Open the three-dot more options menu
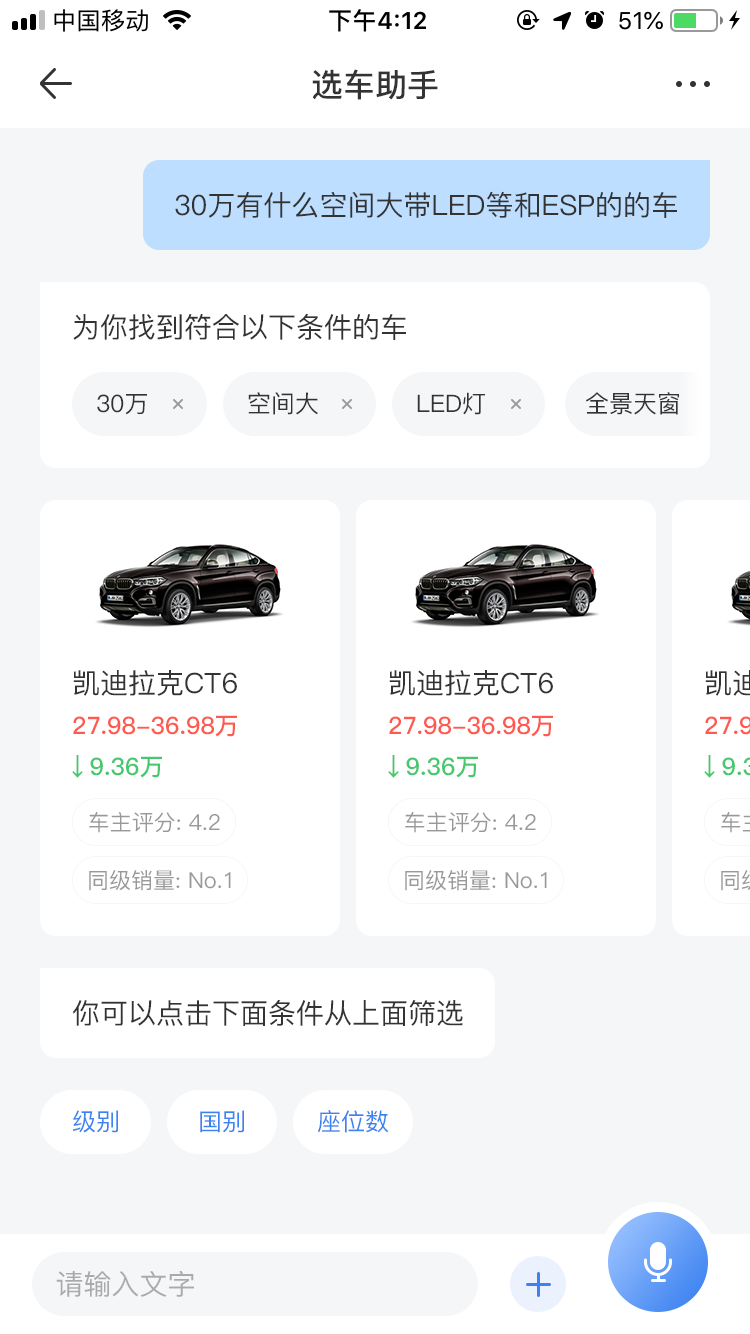The height and width of the screenshot is (1334, 750). 692,84
